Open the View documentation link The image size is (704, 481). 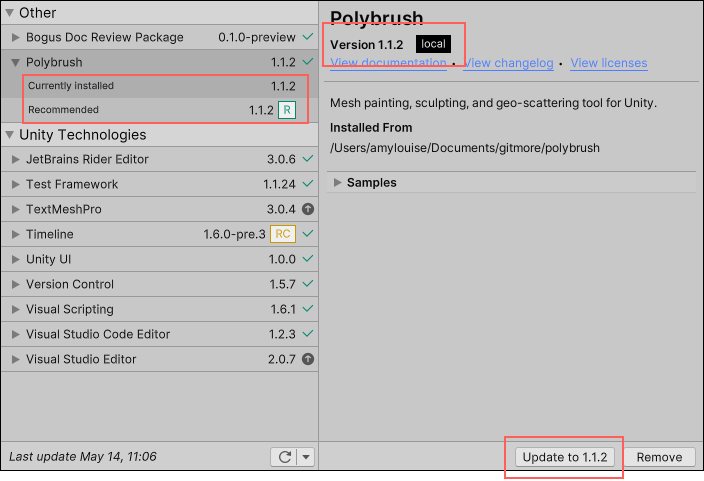click(x=388, y=63)
